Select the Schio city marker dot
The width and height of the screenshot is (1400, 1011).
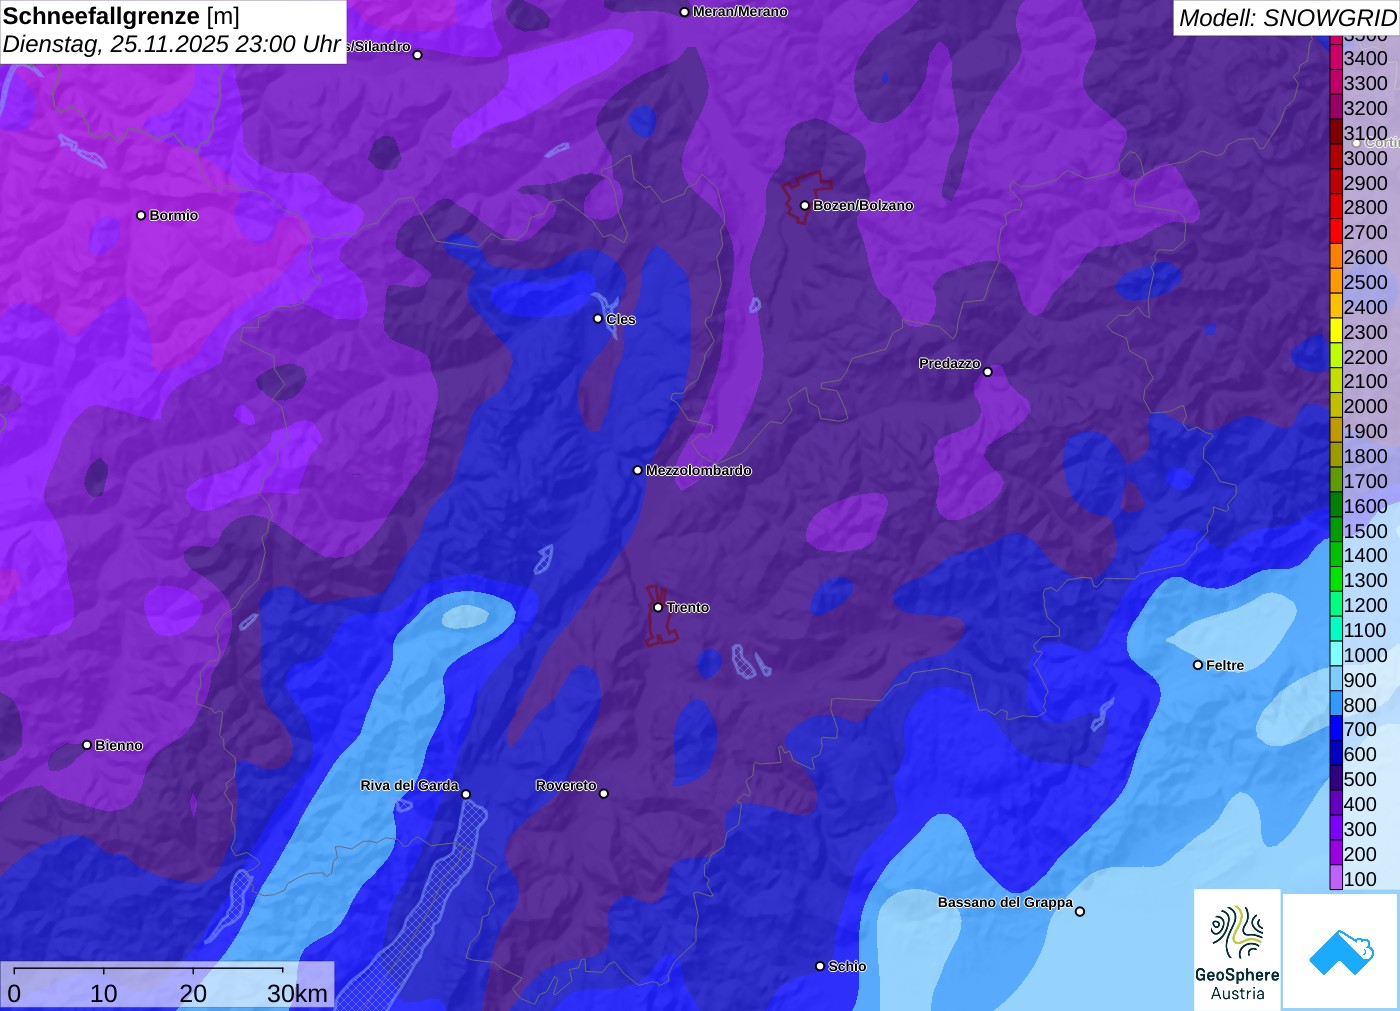pos(820,966)
